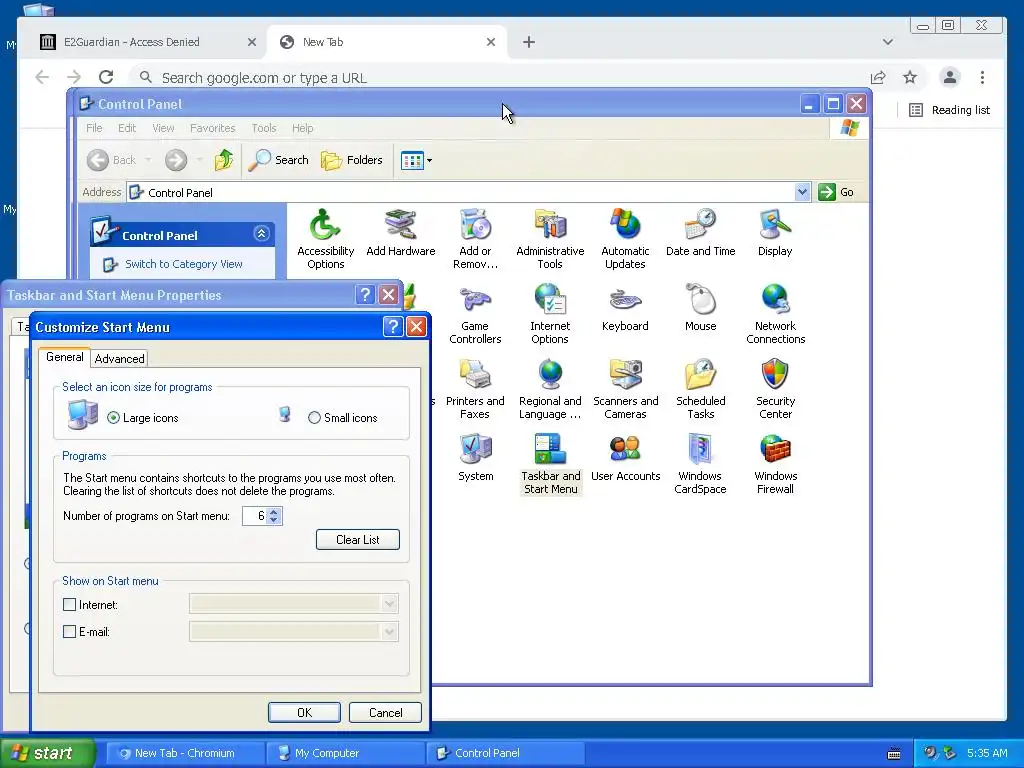The height and width of the screenshot is (768, 1024).
Task: Open the Mouse applet icon
Action: tap(700, 308)
